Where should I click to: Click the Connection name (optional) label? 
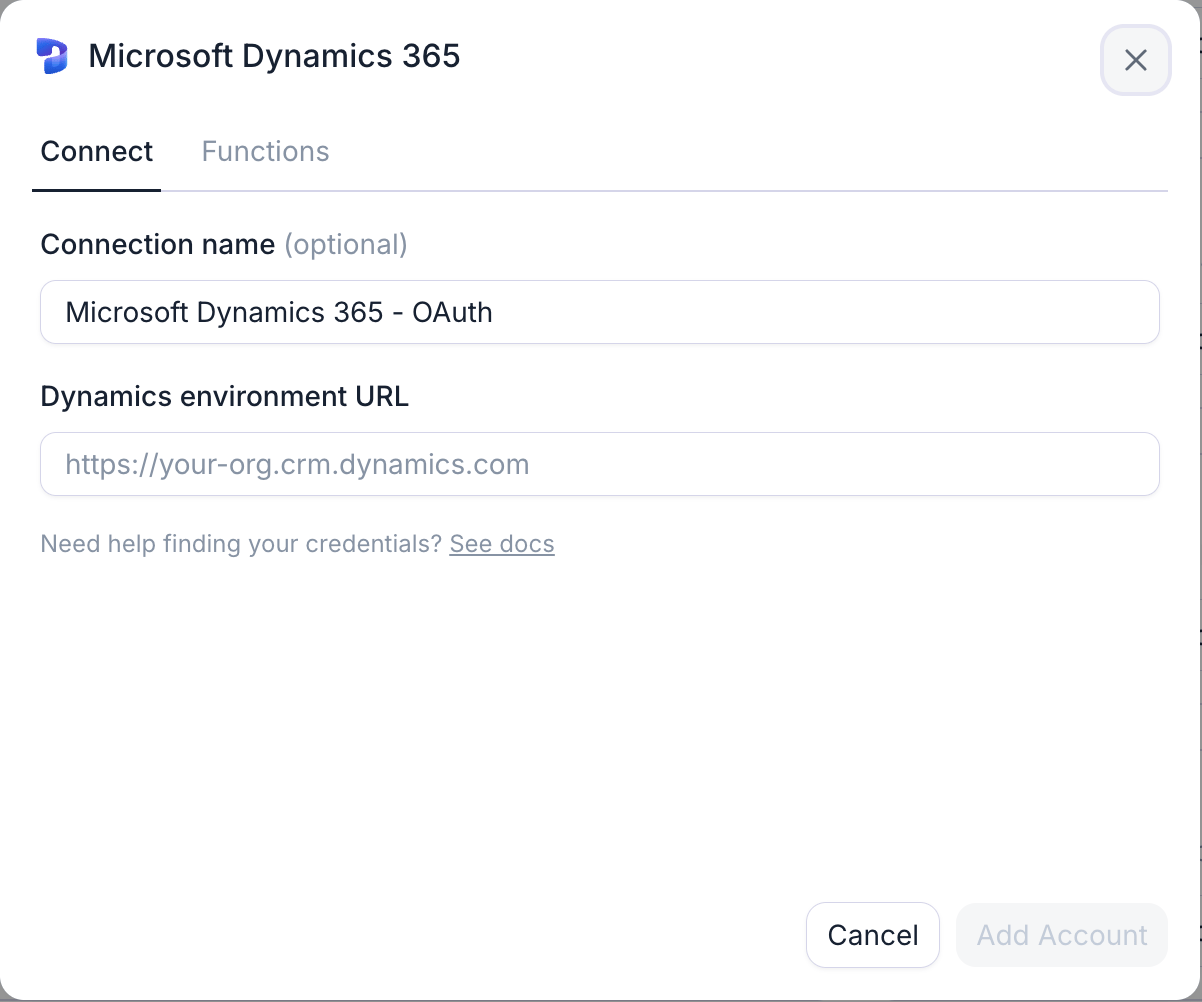(x=224, y=244)
